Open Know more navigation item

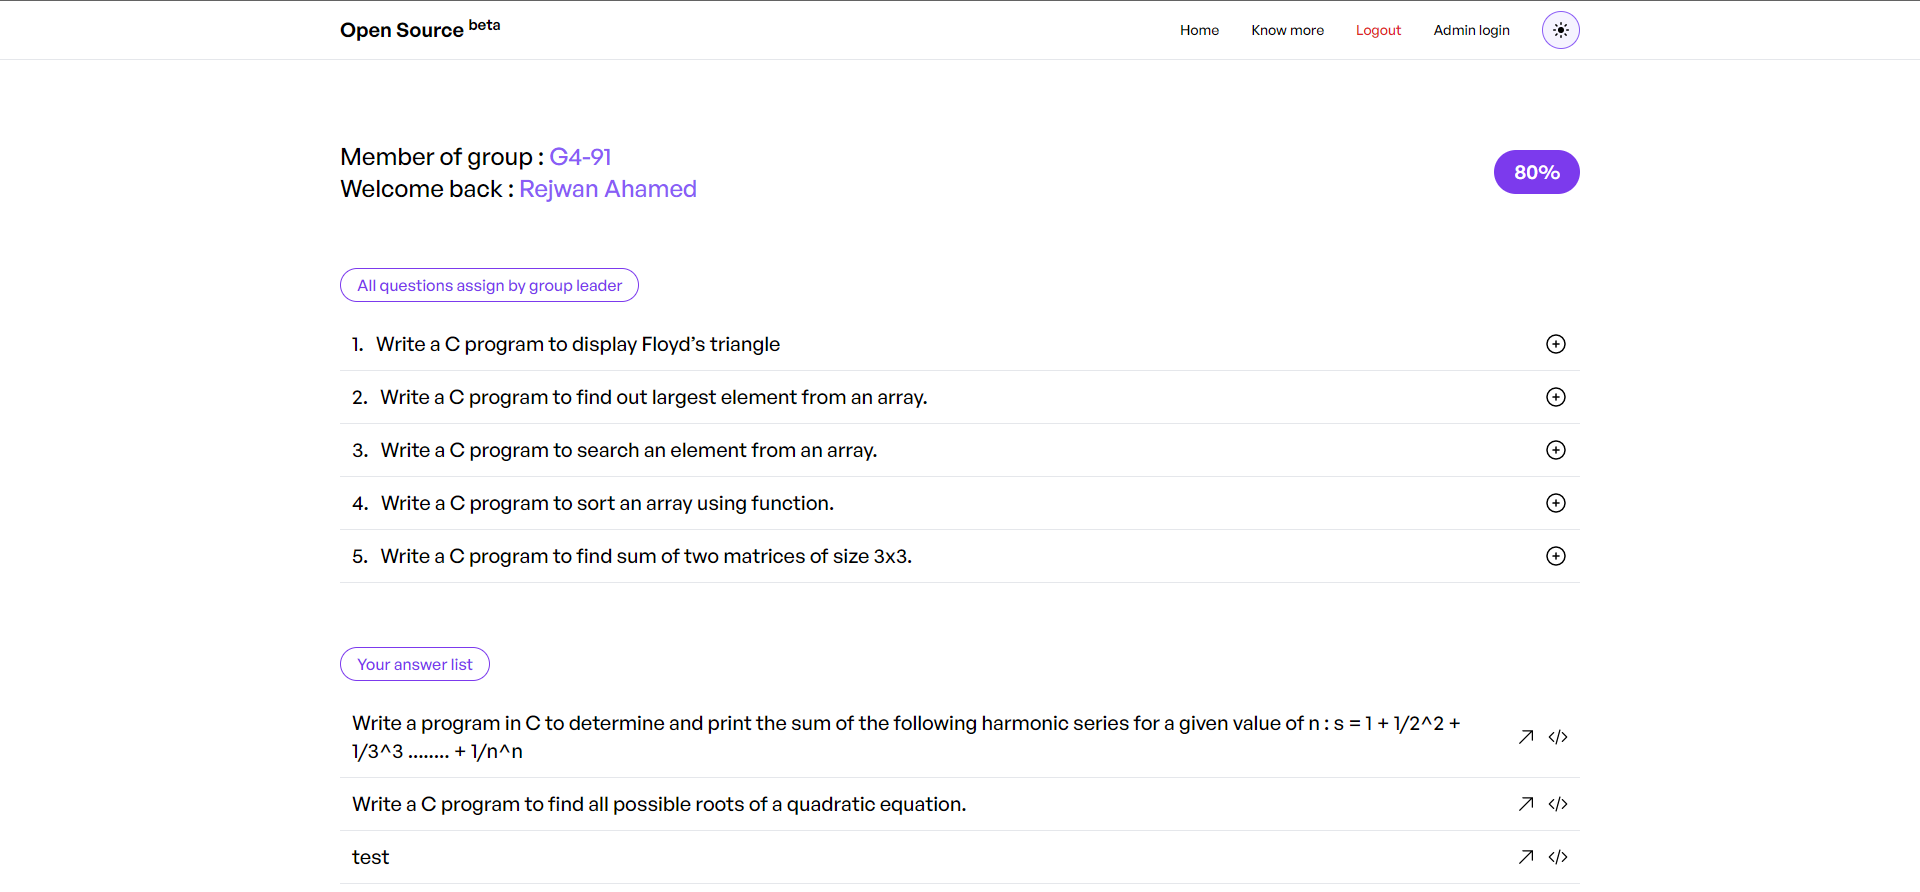point(1287,30)
